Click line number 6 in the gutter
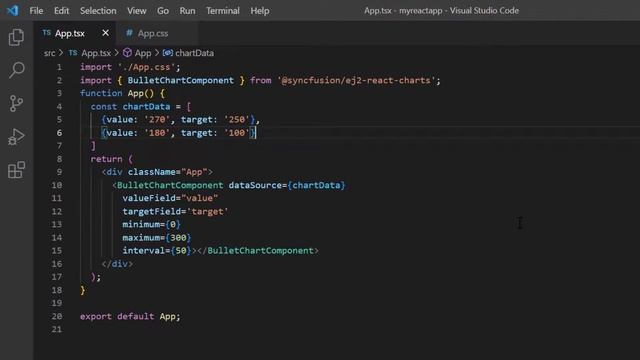Viewport: 640px width, 360px height. 60,133
